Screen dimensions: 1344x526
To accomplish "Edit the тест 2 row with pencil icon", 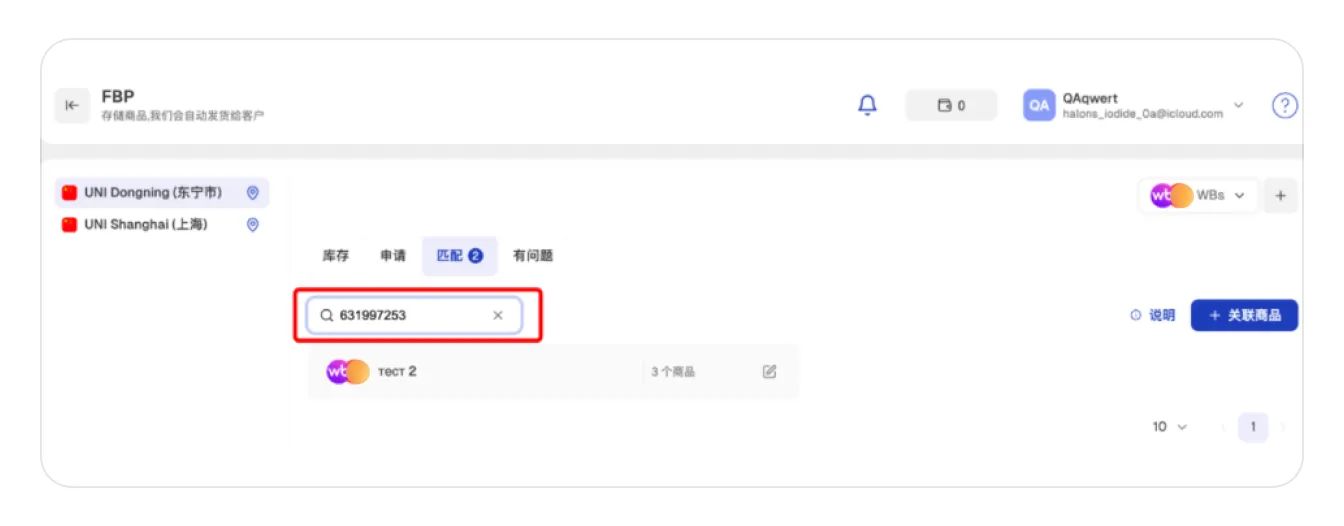I will pyautogui.click(x=769, y=372).
